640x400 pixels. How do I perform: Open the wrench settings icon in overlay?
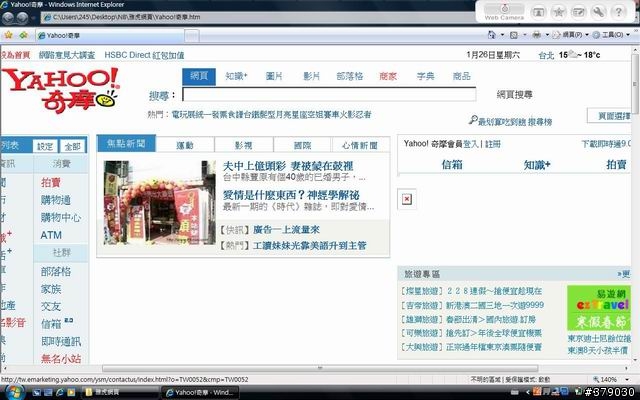point(598,12)
